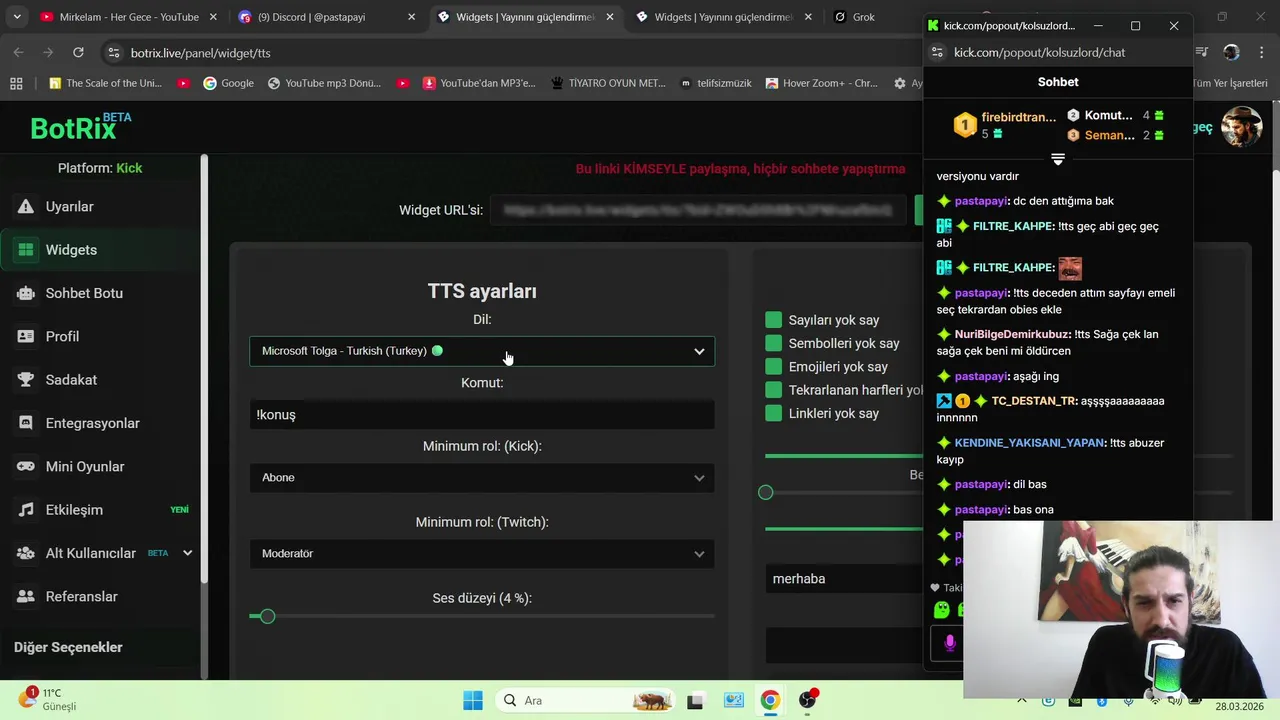
Task: Click firebirdtran... in Kick leaderboard
Action: click(1018, 117)
